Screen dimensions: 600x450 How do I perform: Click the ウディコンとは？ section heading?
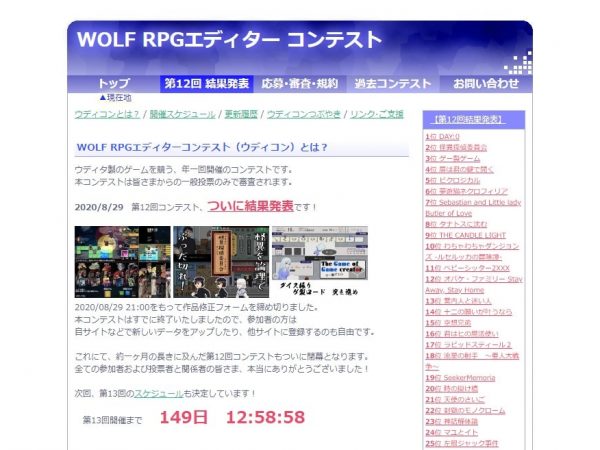coord(202,147)
